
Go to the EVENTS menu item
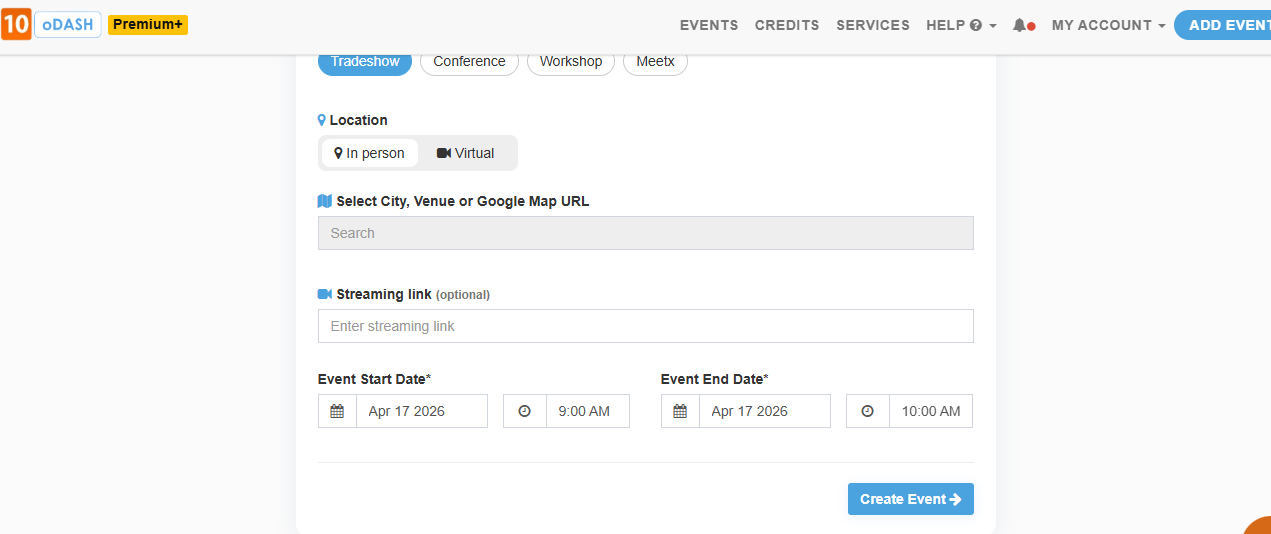(709, 25)
